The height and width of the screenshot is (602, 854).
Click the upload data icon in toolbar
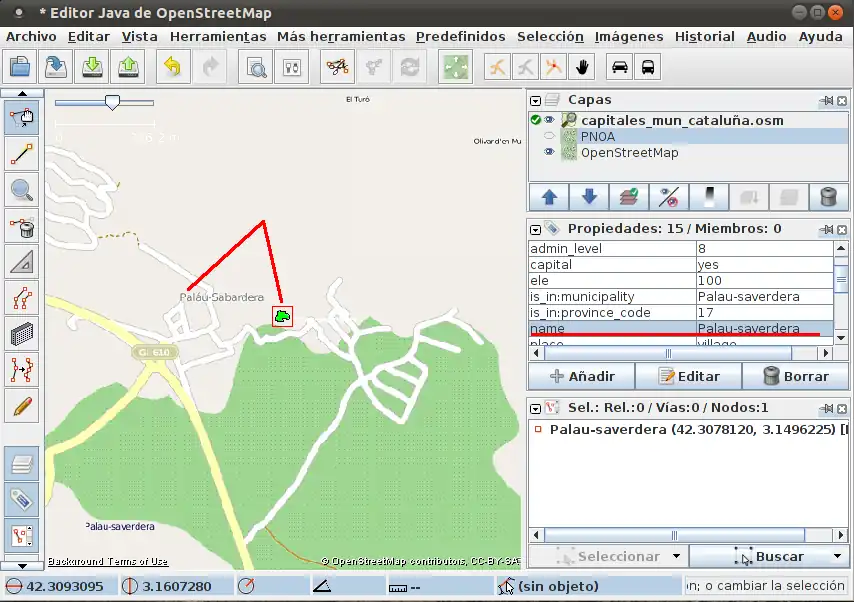[x=128, y=67]
